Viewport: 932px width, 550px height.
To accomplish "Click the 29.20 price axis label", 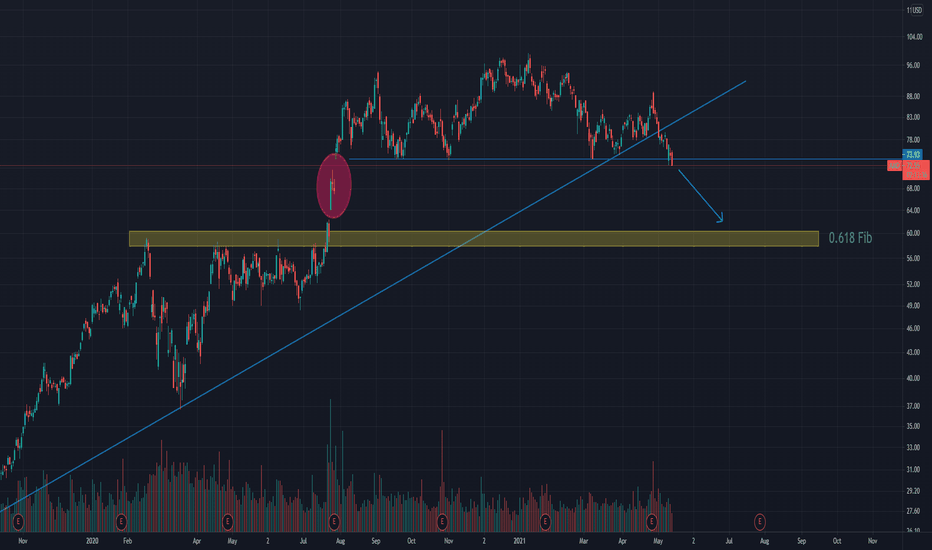I will [x=914, y=491].
